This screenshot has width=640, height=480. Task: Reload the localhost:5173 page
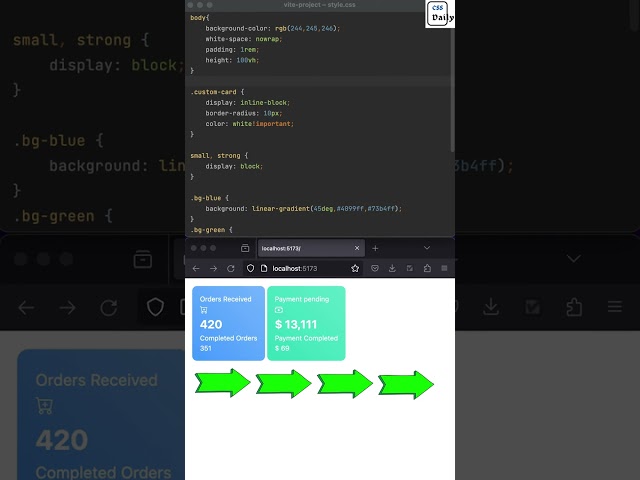pyautogui.click(x=231, y=269)
